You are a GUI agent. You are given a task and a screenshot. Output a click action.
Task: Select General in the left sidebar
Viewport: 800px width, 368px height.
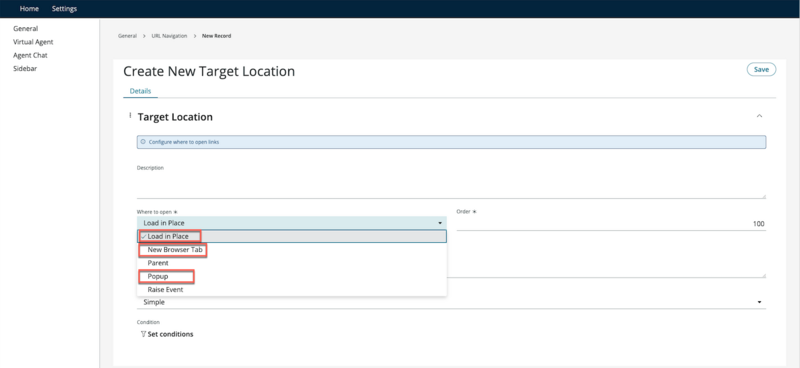click(26, 29)
